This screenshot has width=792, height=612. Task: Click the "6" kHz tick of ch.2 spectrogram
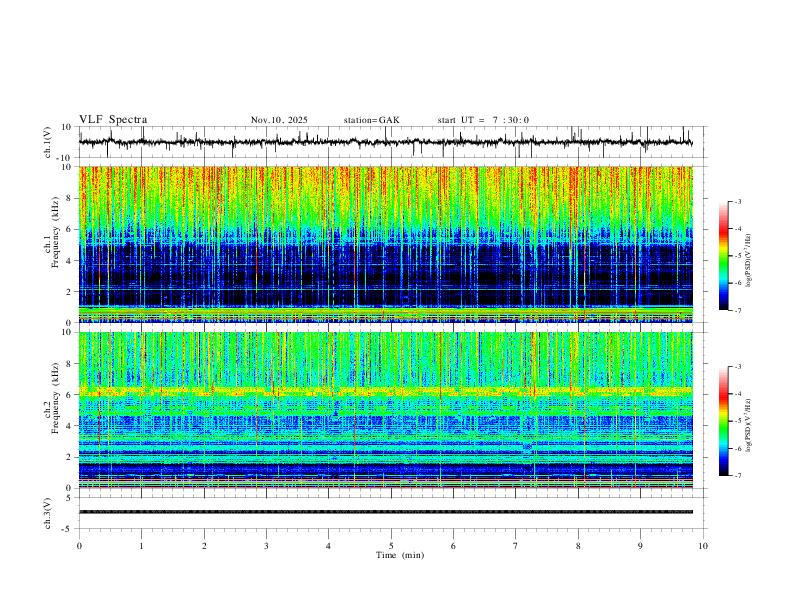coord(70,394)
